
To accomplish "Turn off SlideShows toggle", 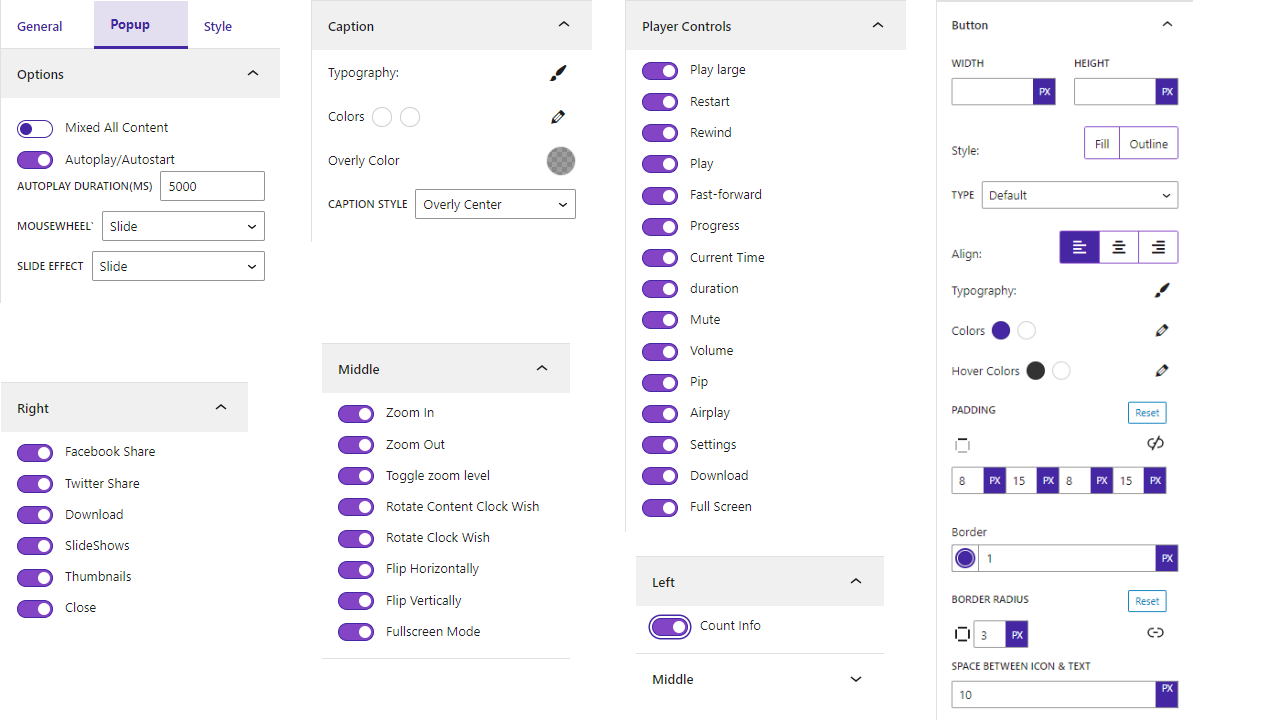I will 35,547.
